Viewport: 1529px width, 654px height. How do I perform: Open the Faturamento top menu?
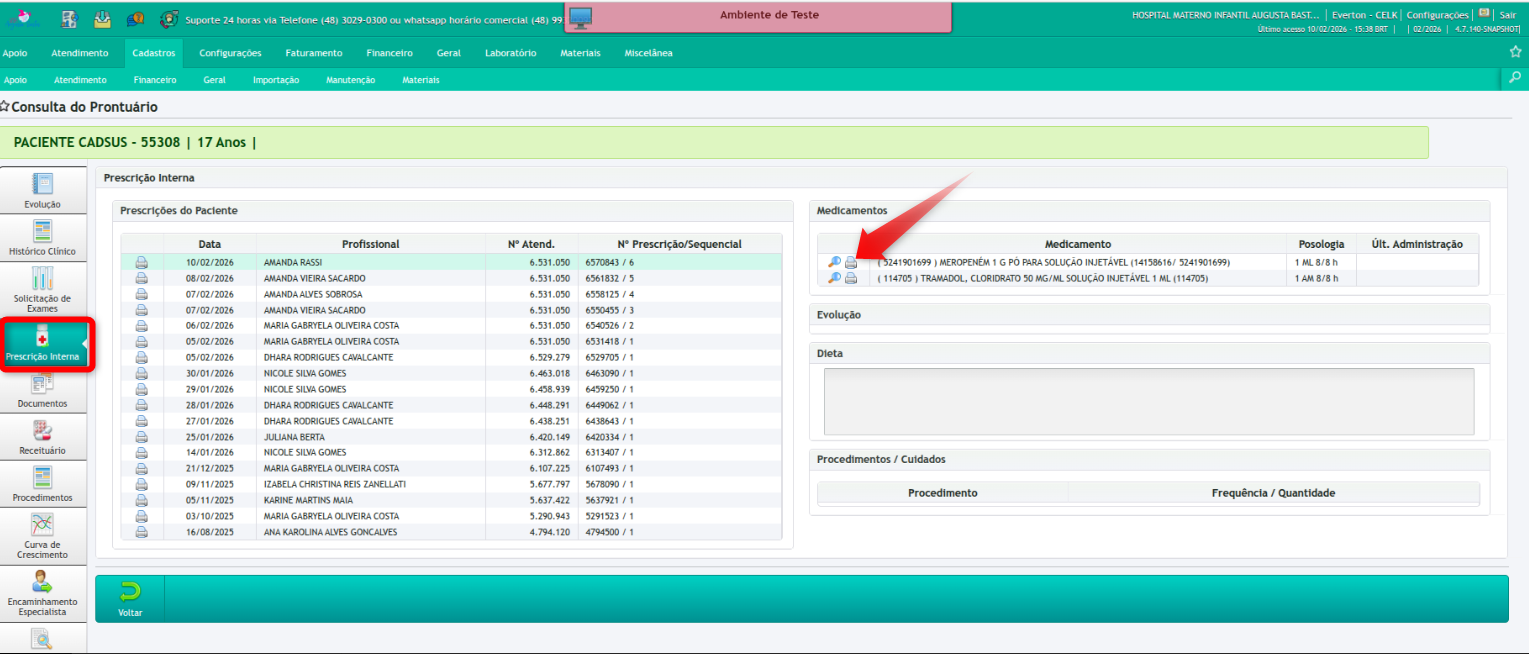point(313,53)
